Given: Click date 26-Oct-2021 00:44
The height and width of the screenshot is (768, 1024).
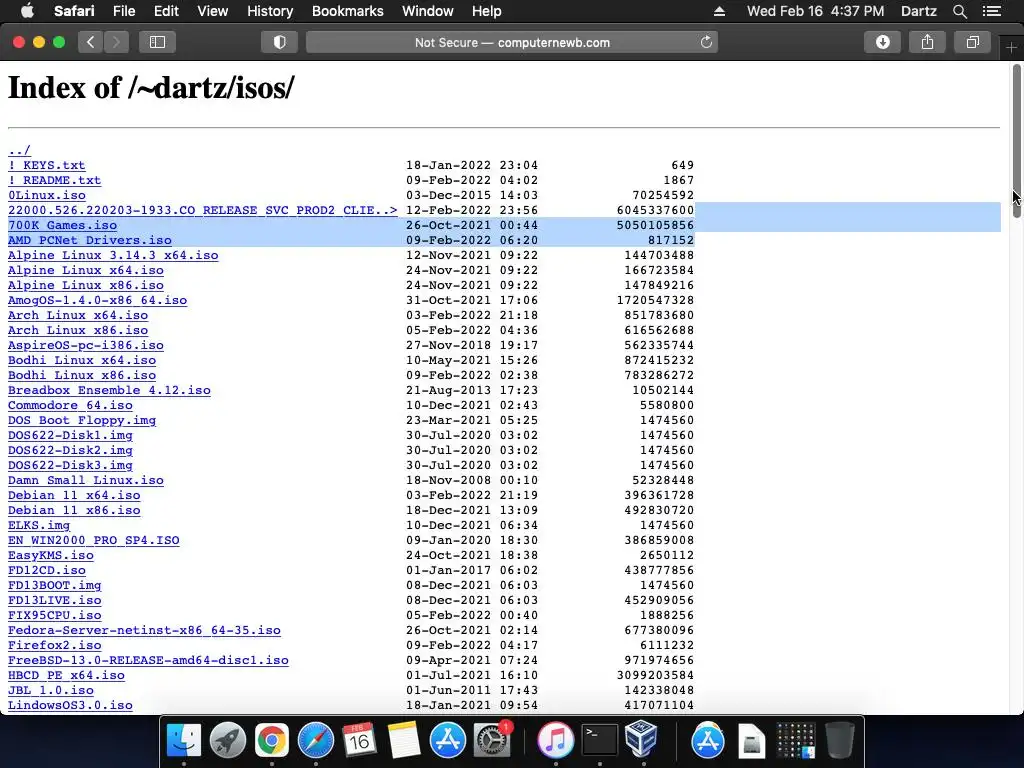Looking at the screenshot, I should coord(472,225).
